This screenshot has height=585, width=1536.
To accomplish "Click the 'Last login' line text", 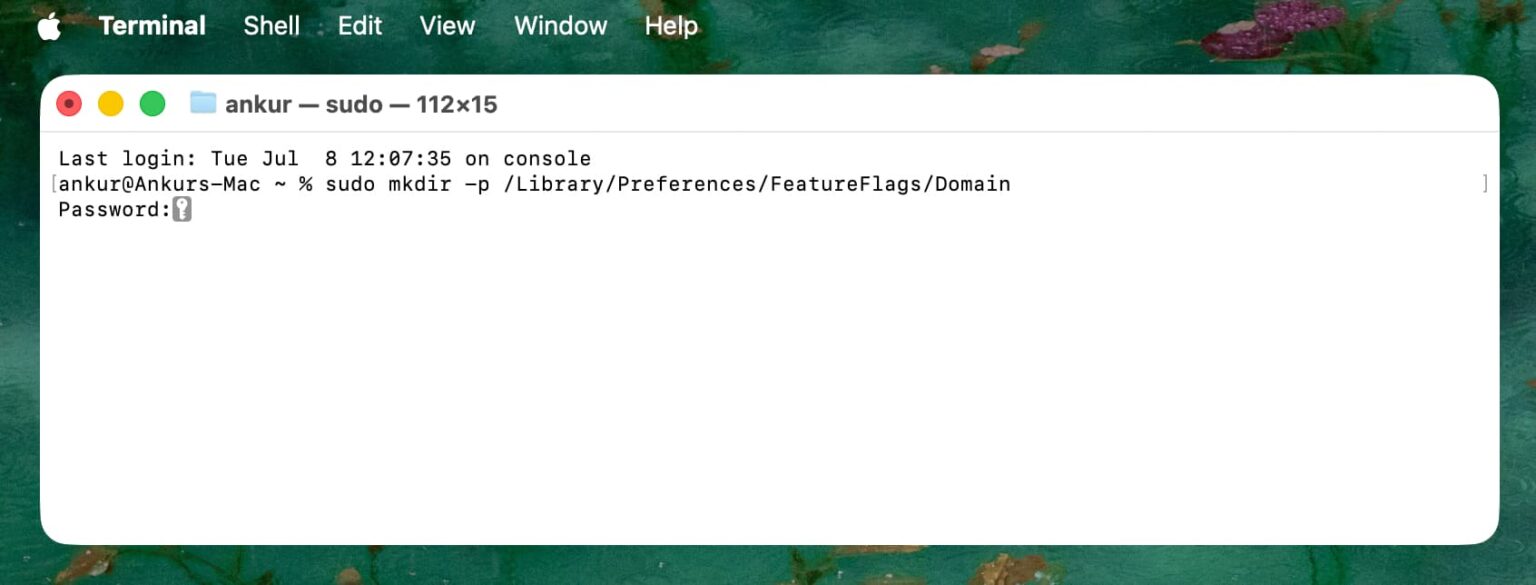I will 325,159.
